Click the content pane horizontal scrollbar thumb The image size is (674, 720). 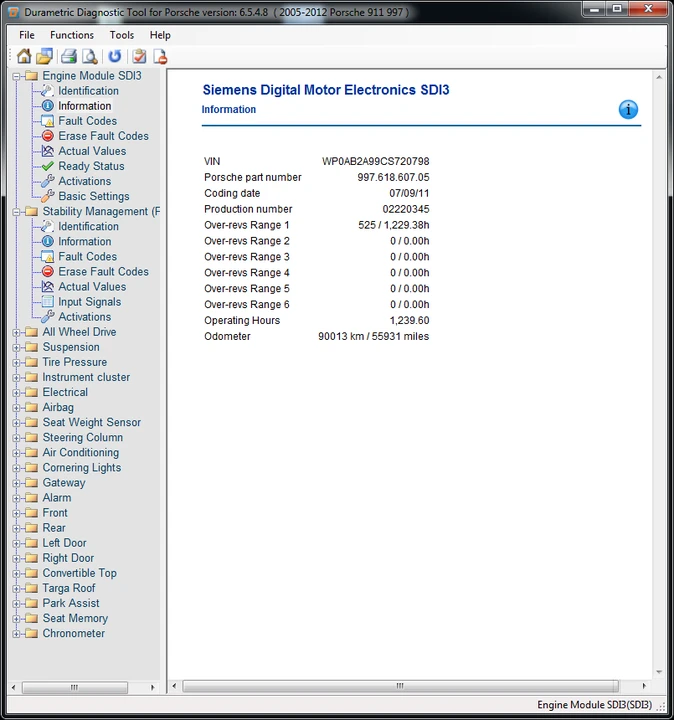click(x=400, y=686)
